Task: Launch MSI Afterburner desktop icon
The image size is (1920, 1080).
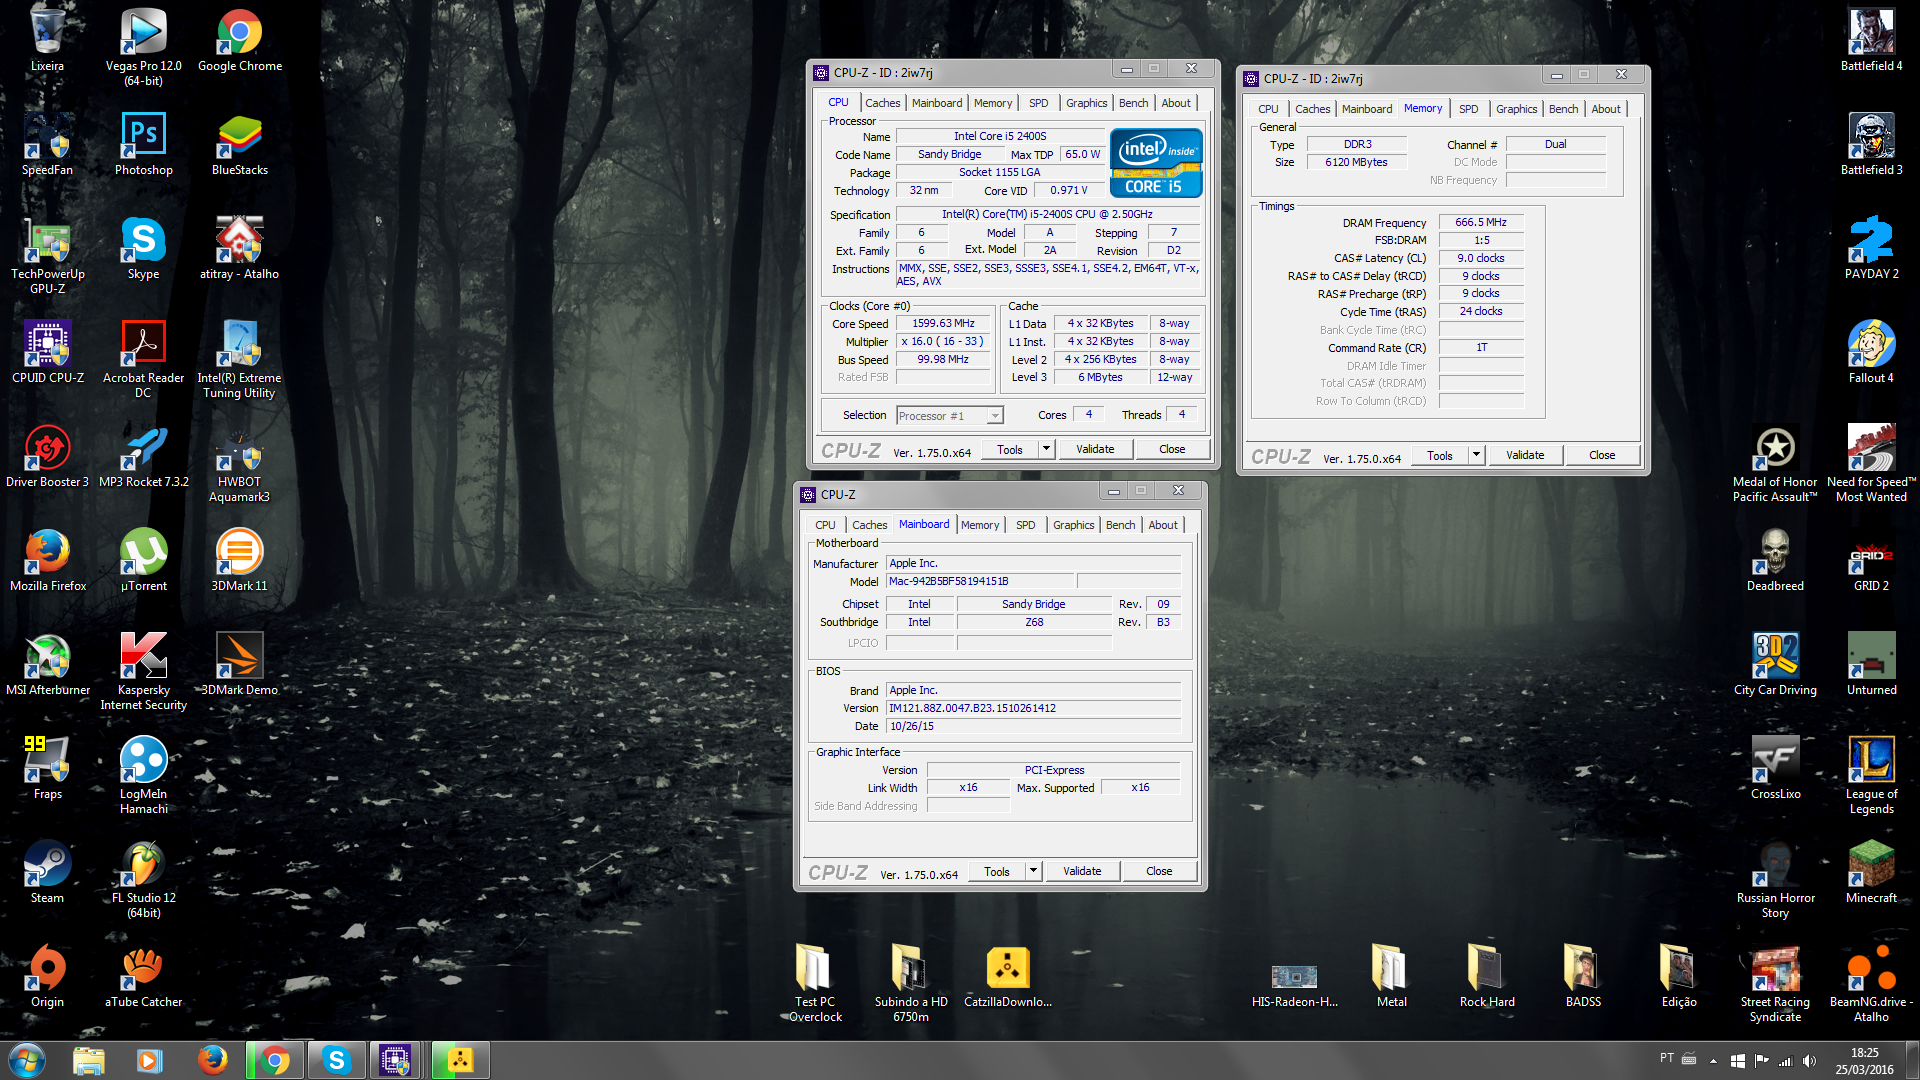Action: click(47, 664)
